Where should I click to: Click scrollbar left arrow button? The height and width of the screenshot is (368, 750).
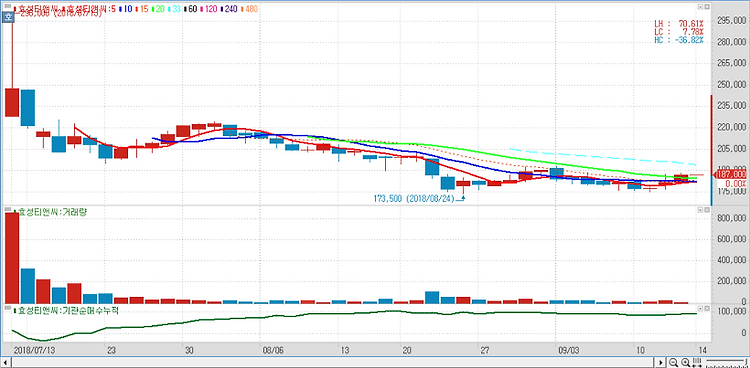pyautogui.click(x=6, y=362)
